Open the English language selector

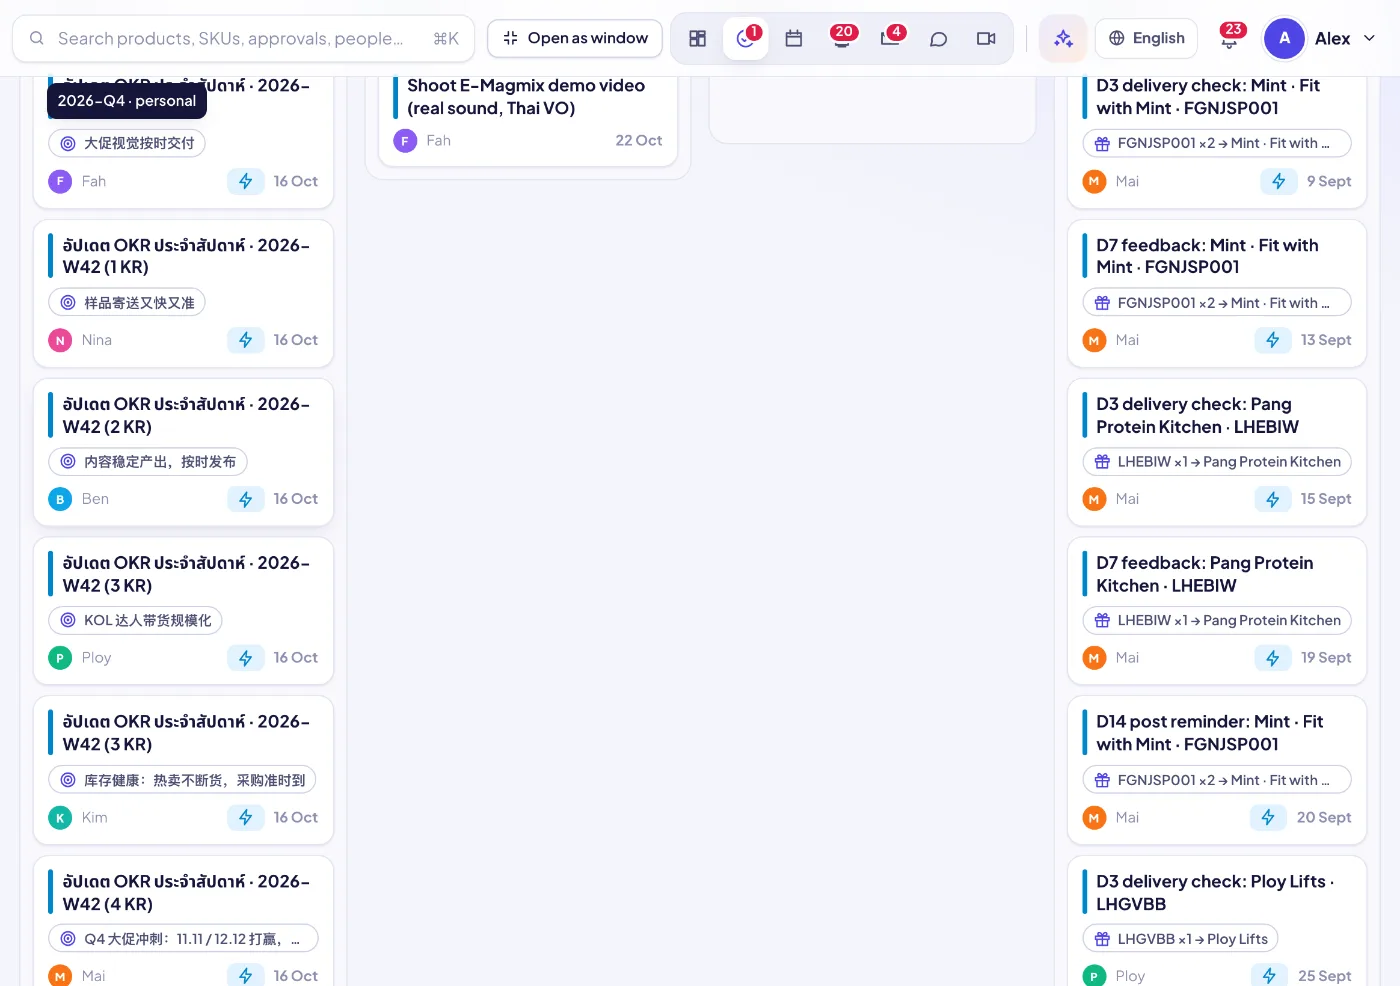pos(1146,38)
